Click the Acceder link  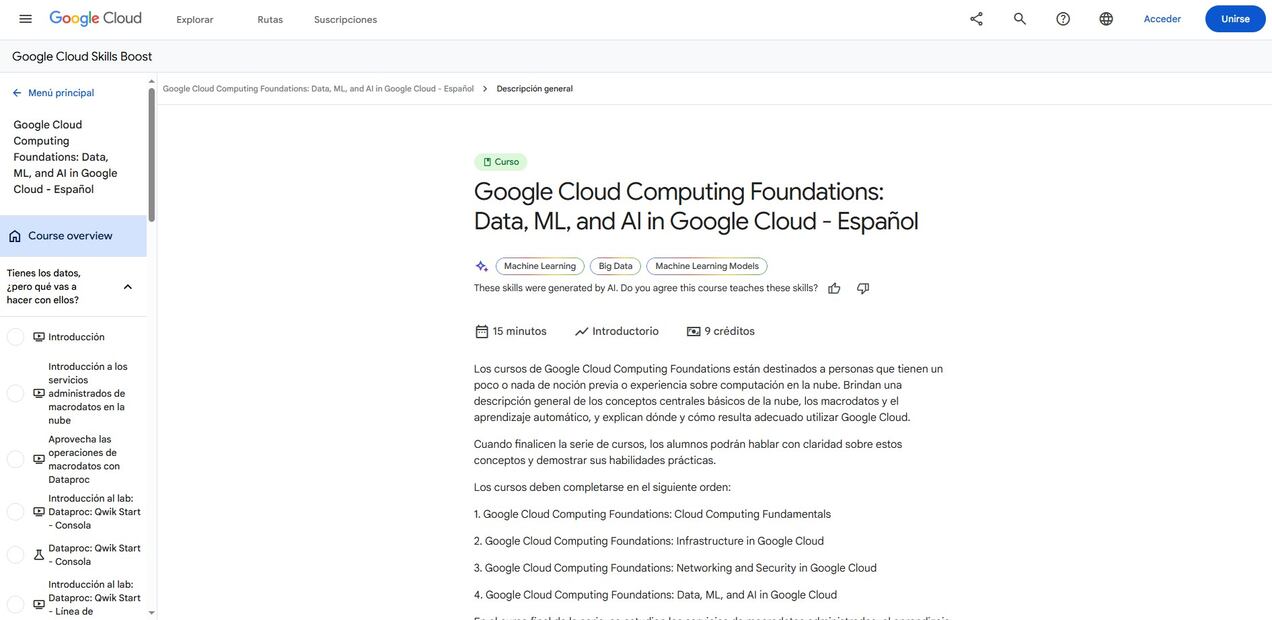(1162, 19)
